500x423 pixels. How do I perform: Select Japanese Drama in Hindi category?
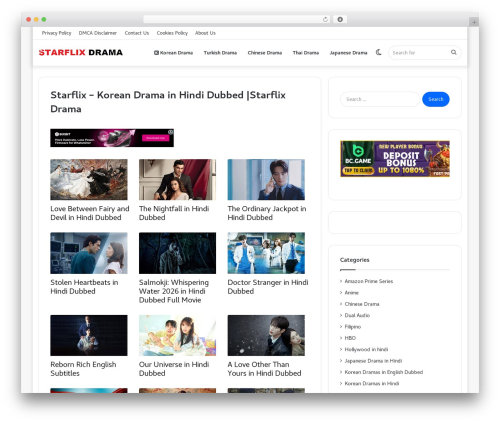coord(373,361)
